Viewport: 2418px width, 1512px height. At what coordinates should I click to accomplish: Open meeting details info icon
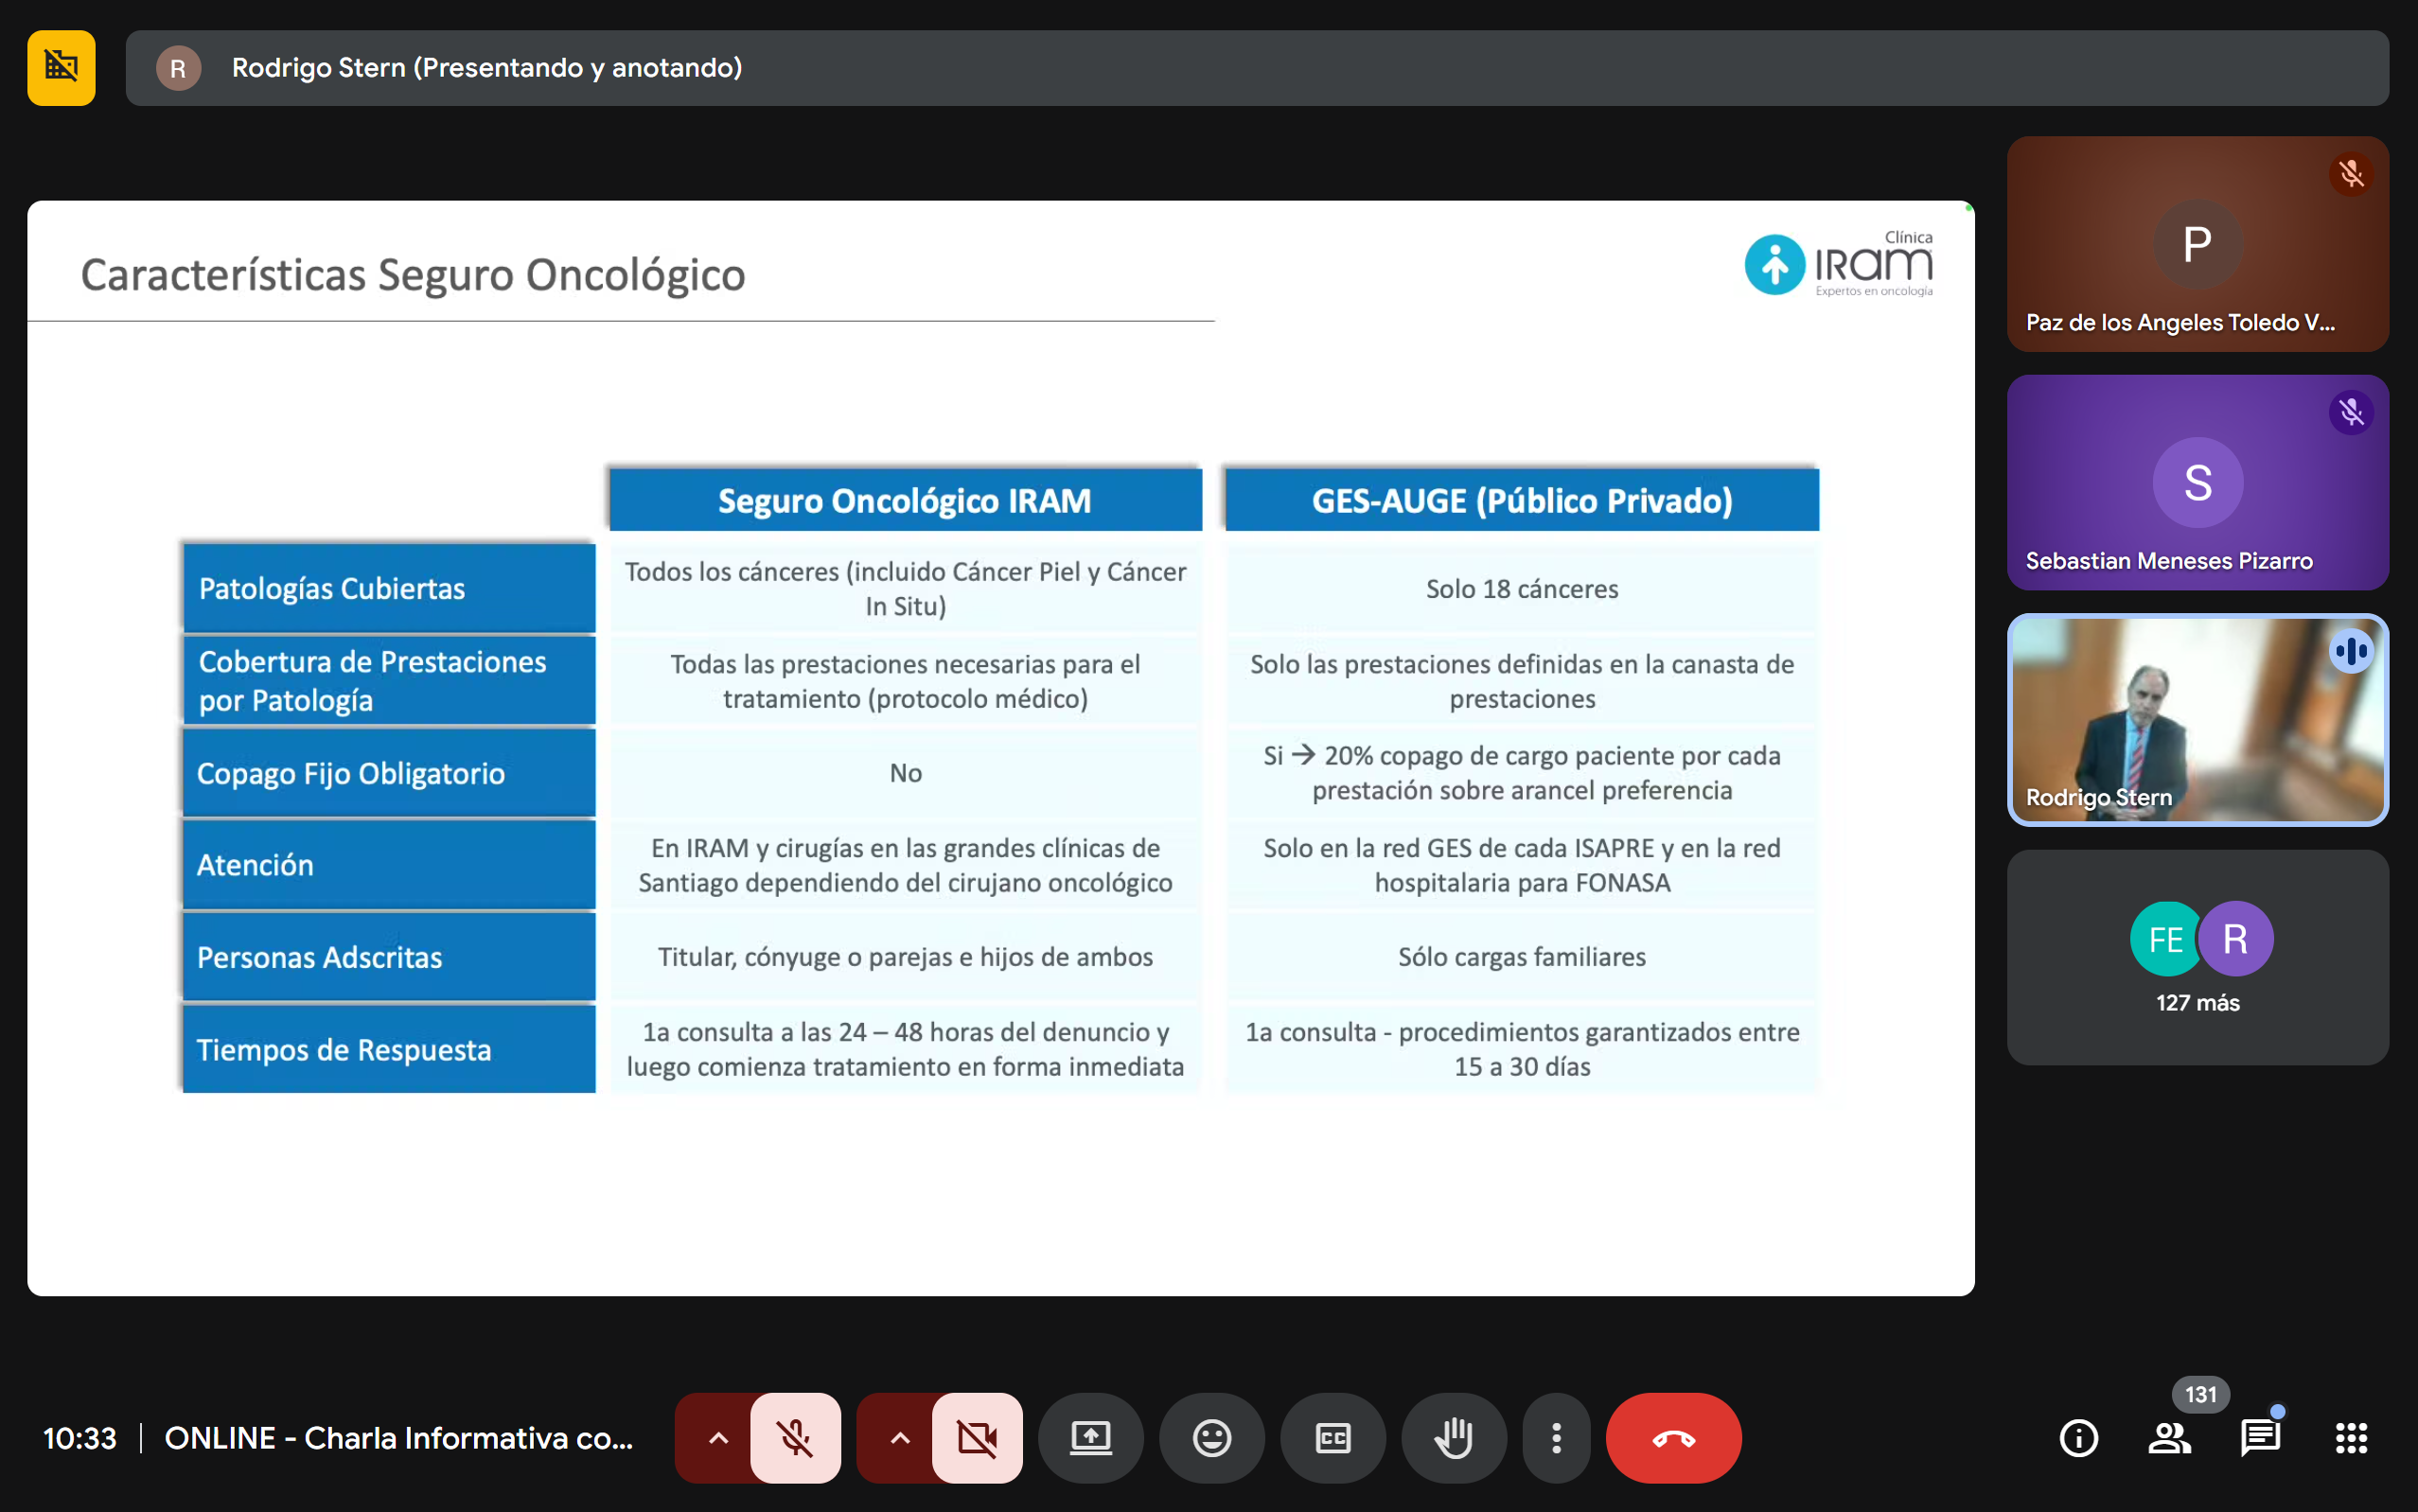2078,1438
